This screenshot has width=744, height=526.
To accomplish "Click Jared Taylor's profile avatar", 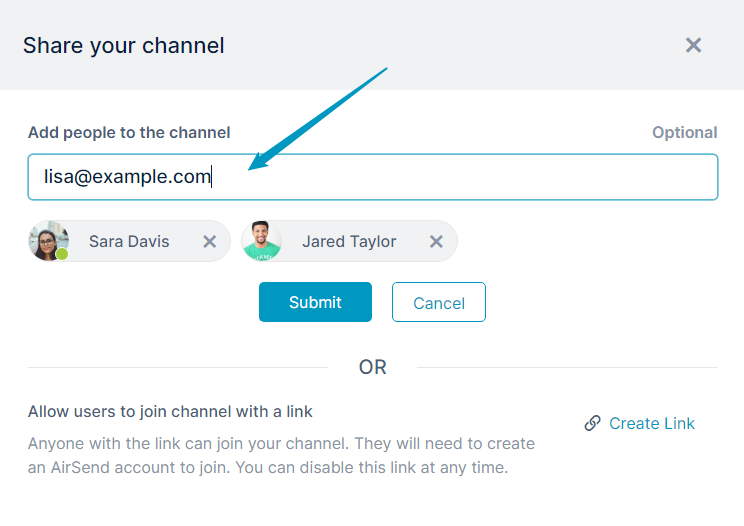I will pyautogui.click(x=261, y=241).
